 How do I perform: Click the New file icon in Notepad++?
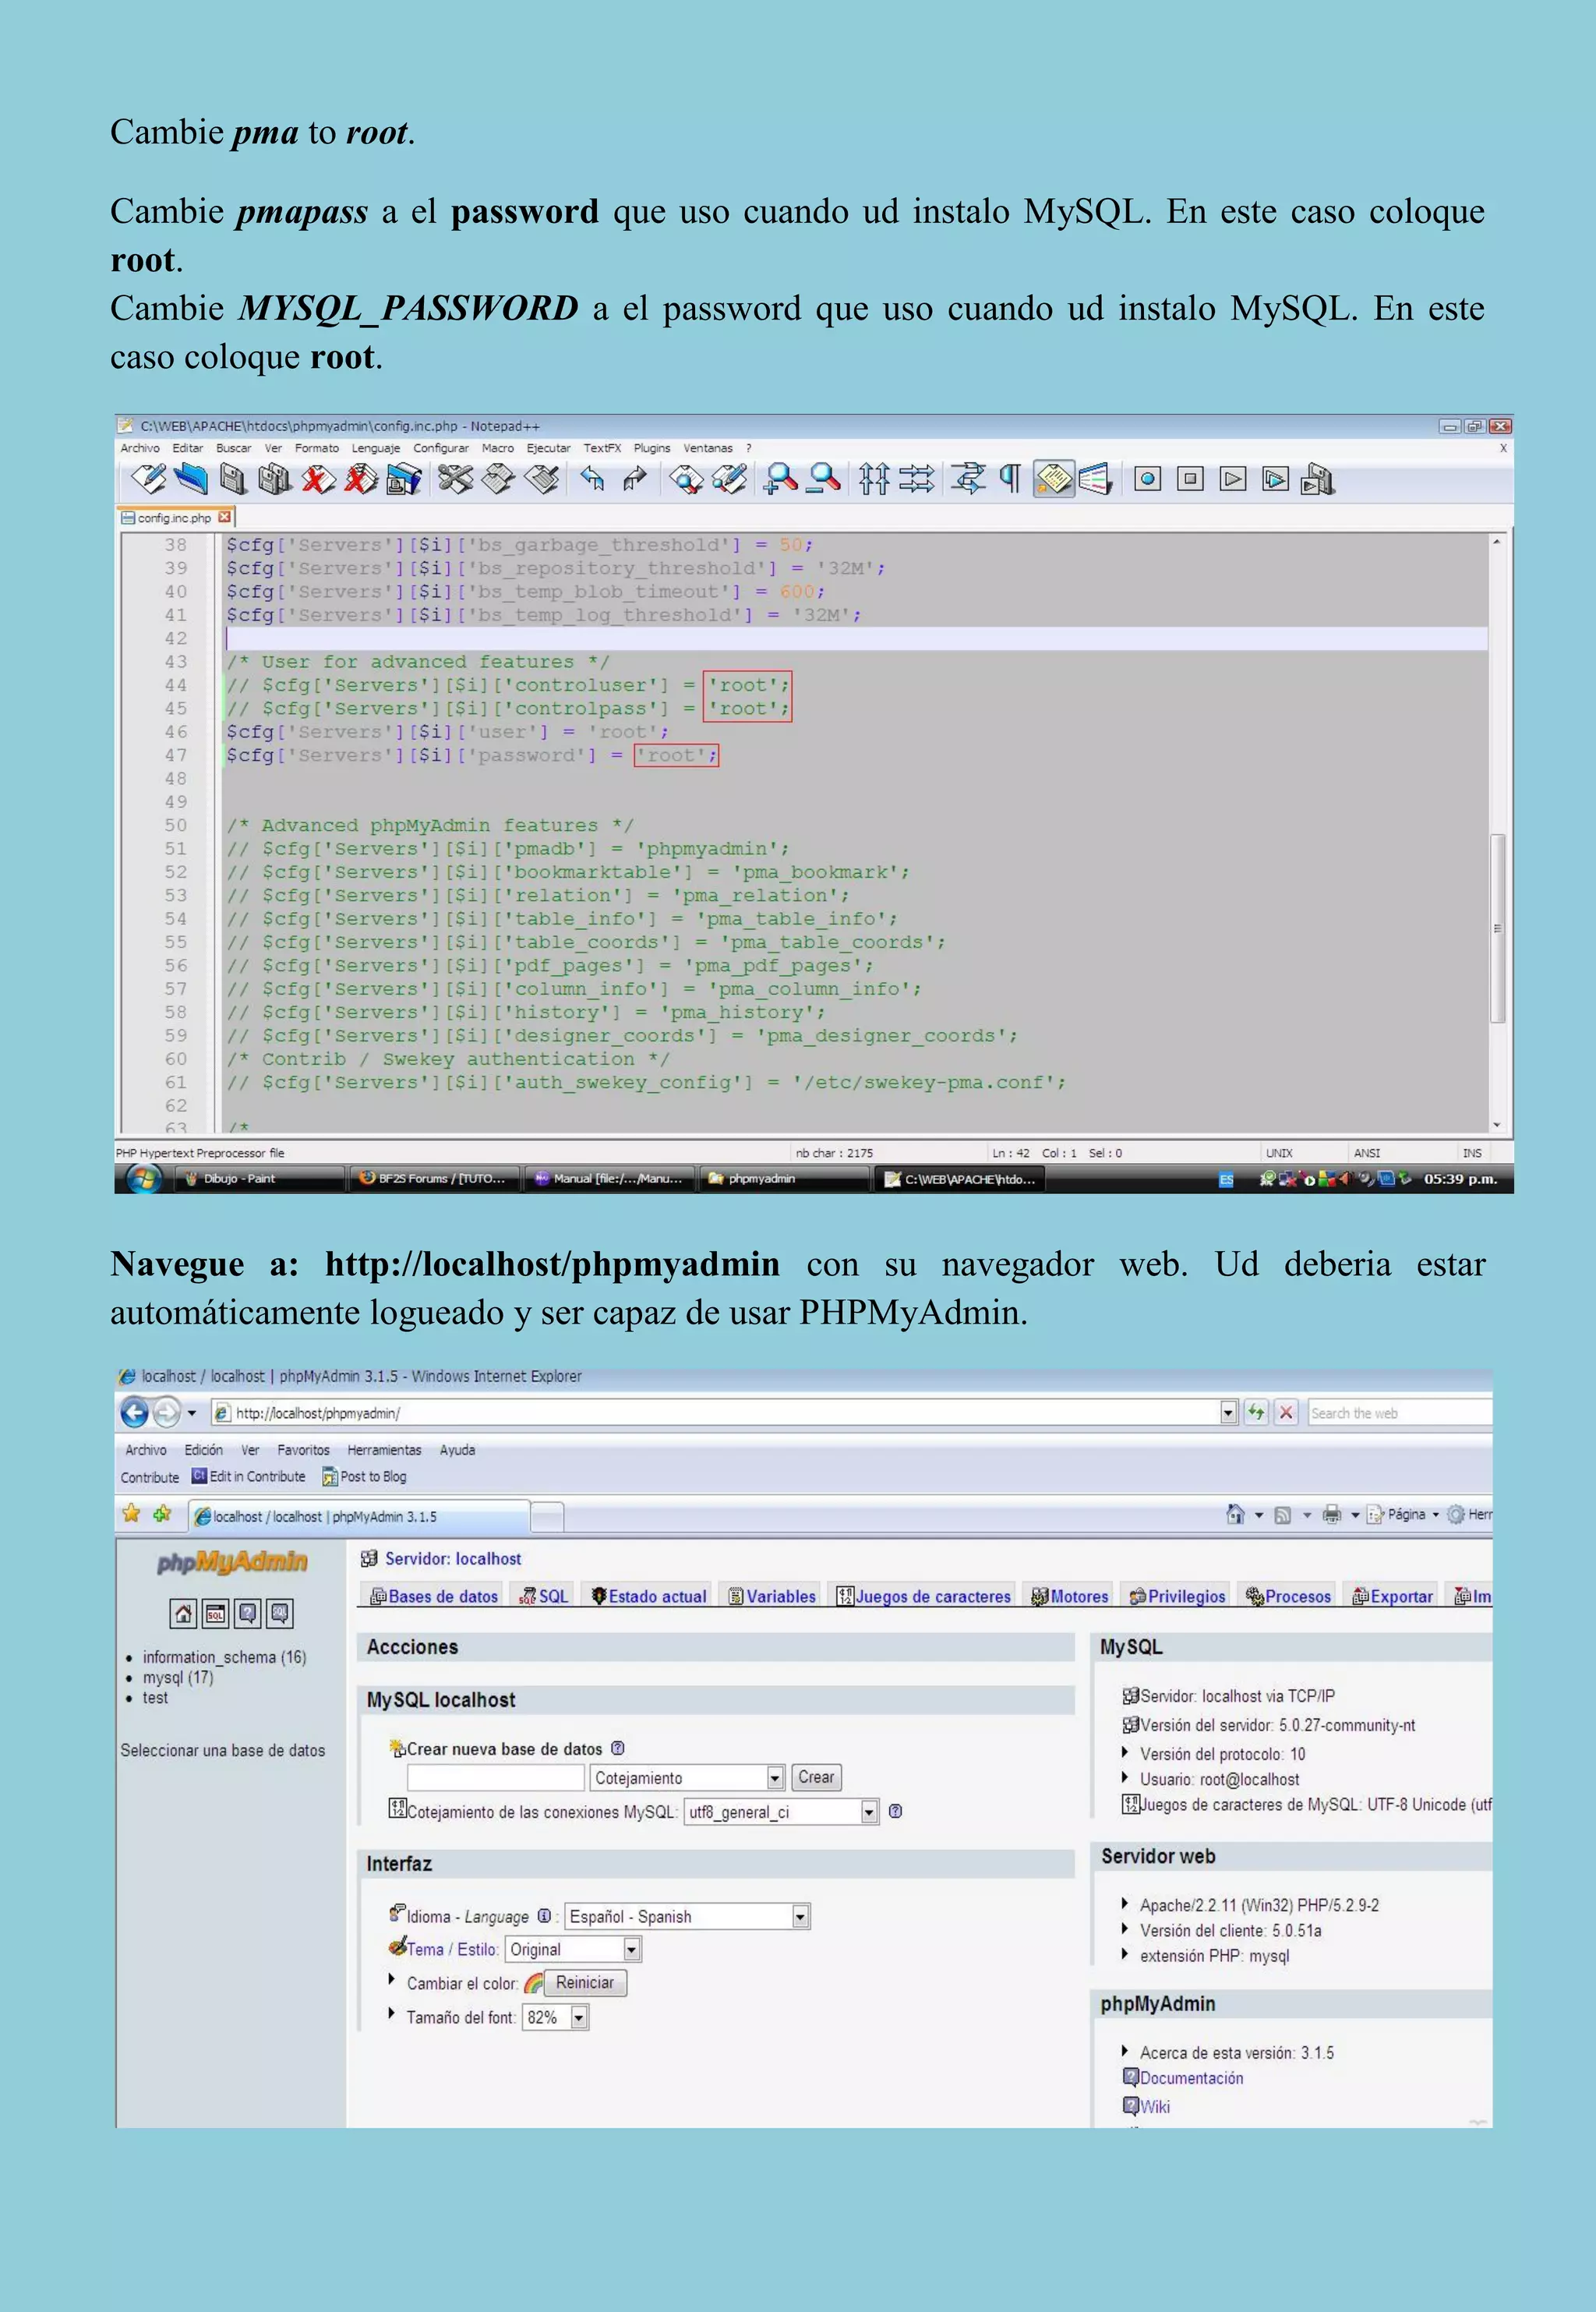coord(149,480)
